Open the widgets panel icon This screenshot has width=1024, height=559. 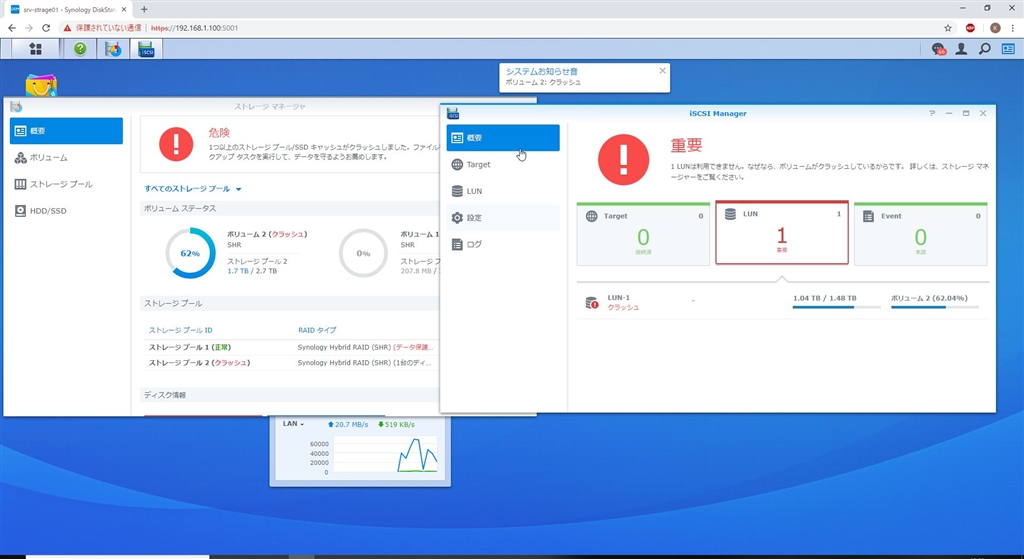[1008, 49]
